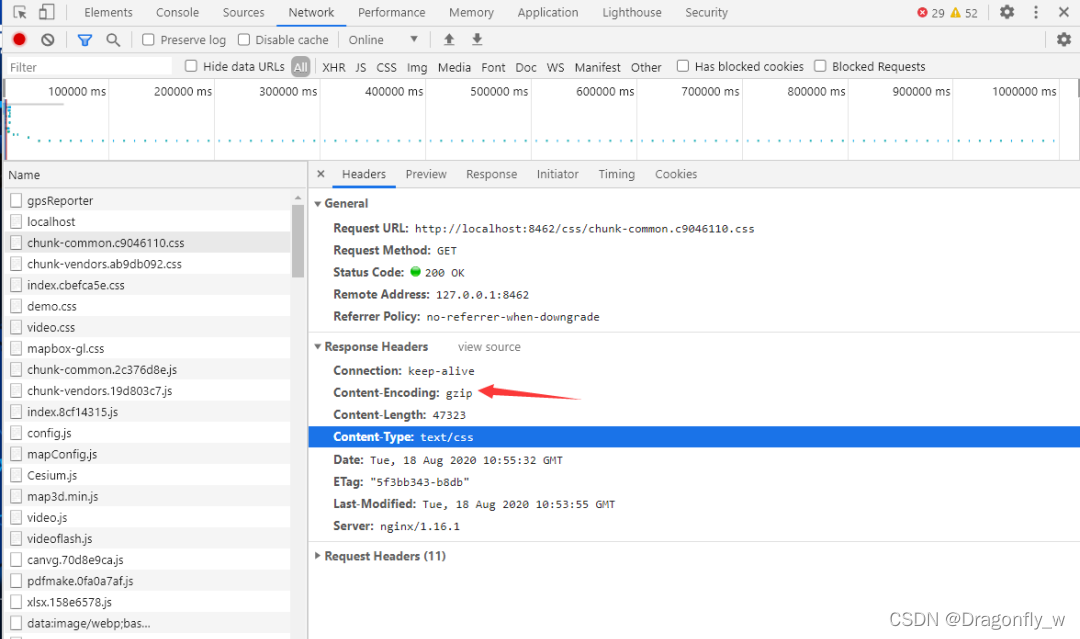Open the Online throttling dropdown
The height and width of the screenshot is (639, 1080).
(x=383, y=40)
